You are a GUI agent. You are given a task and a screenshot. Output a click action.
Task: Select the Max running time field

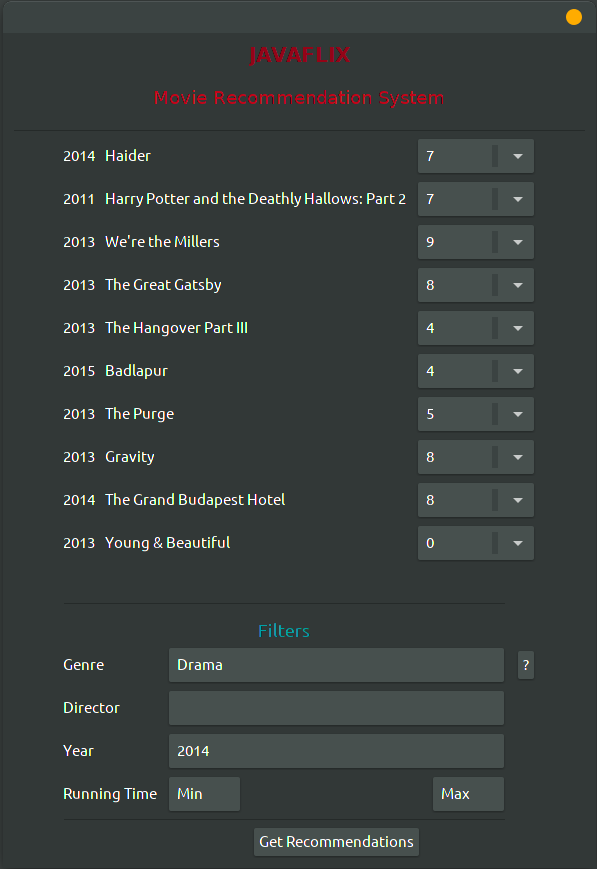pyautogui.click(x=468, y=794)
